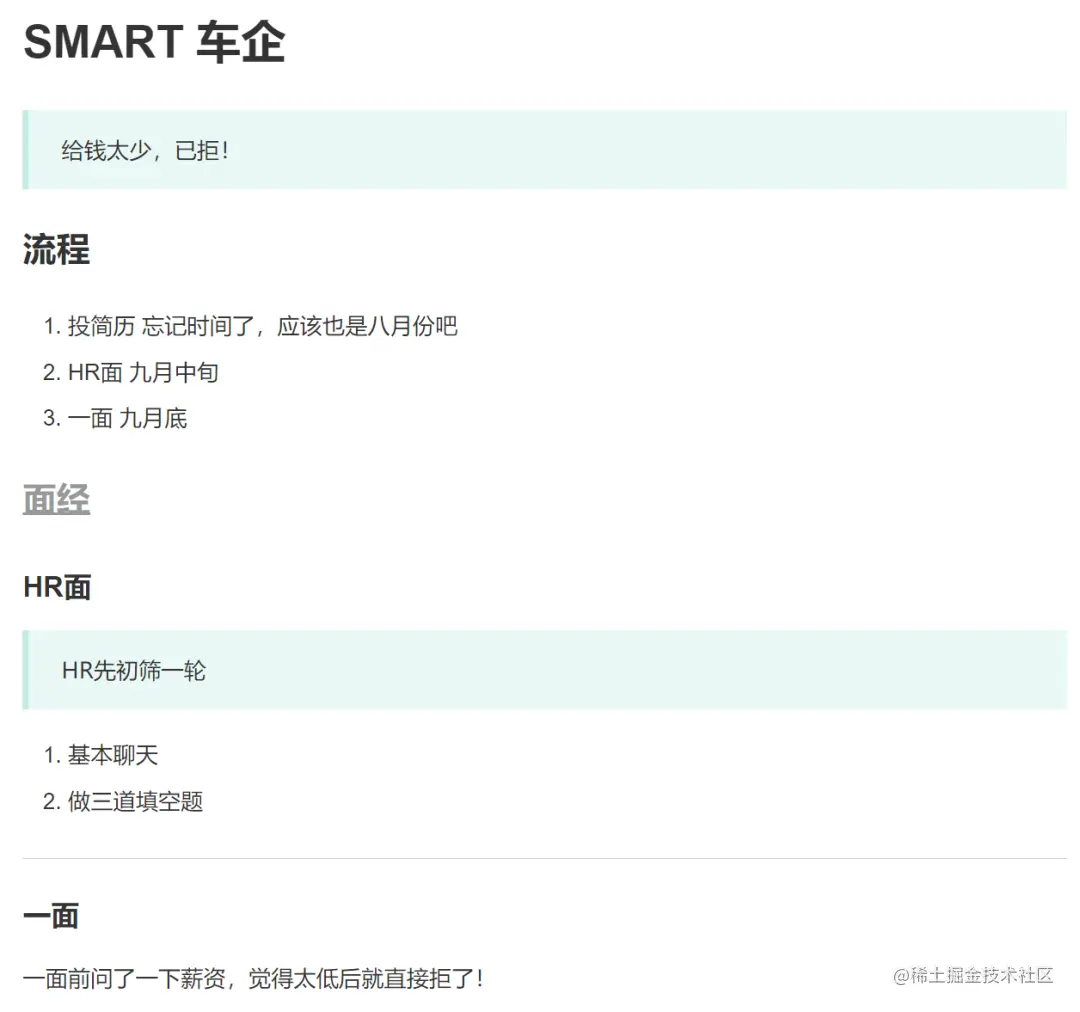The width and height of the screenshot is (1080, 1012).
Task: Click list item '基本聊天'
Action: [113, 755]
